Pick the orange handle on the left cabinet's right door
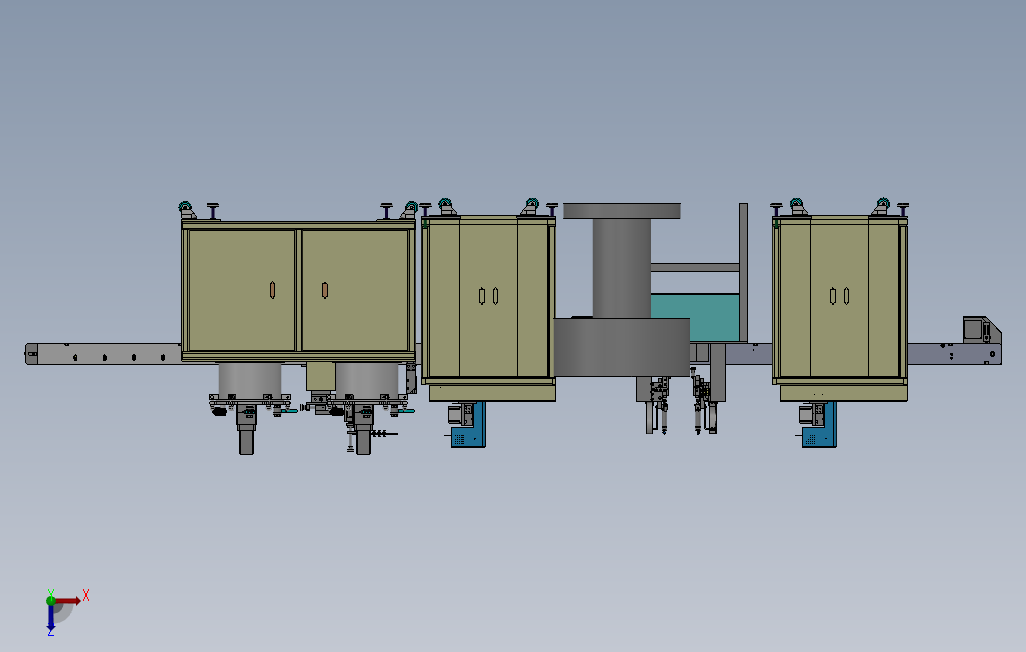 pos(325,290)
